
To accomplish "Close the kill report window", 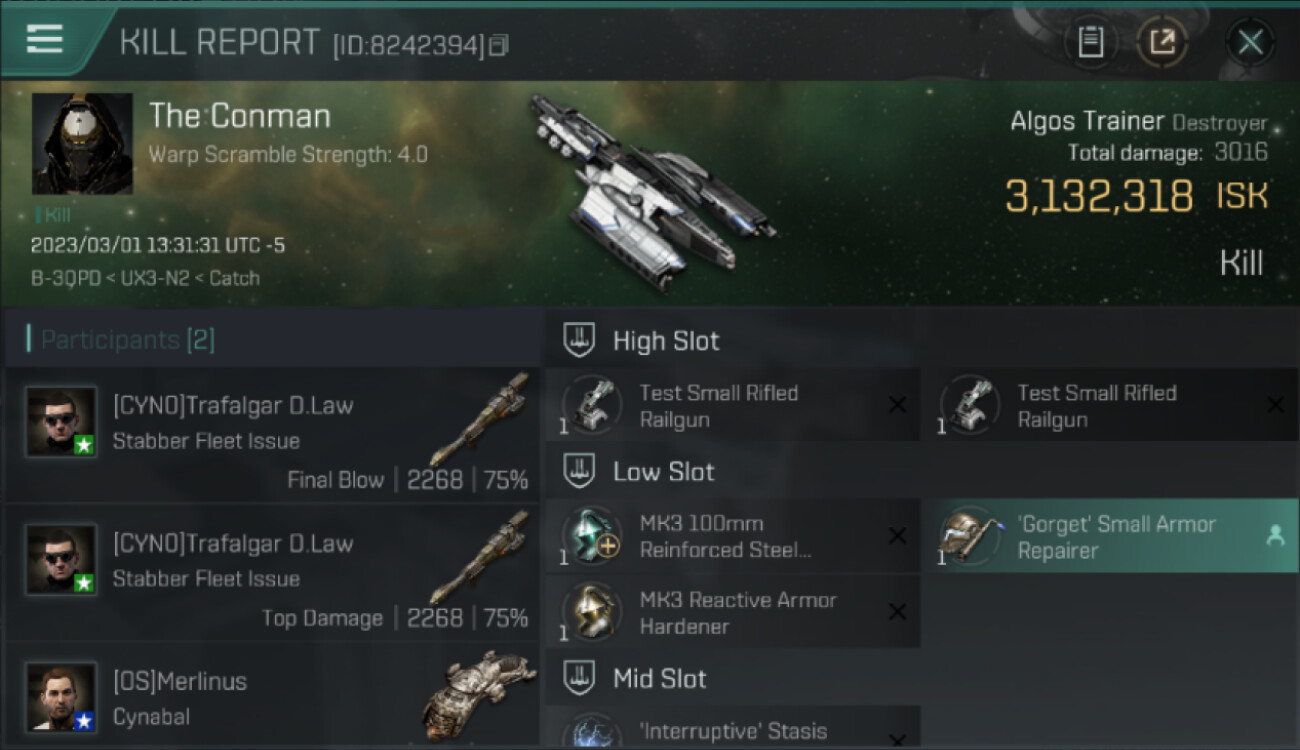I will click(x=1250, y=42).
